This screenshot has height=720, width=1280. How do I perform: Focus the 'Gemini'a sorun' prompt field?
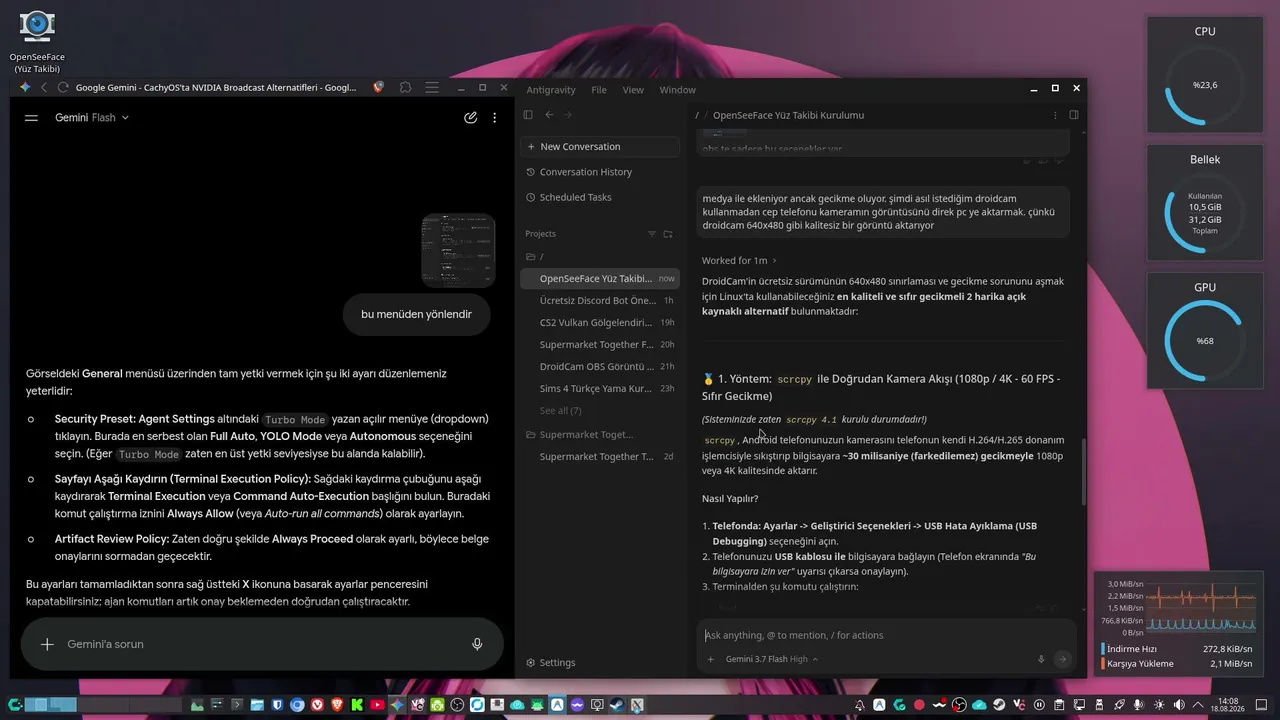pyautogui.click(x=260, y=644)
